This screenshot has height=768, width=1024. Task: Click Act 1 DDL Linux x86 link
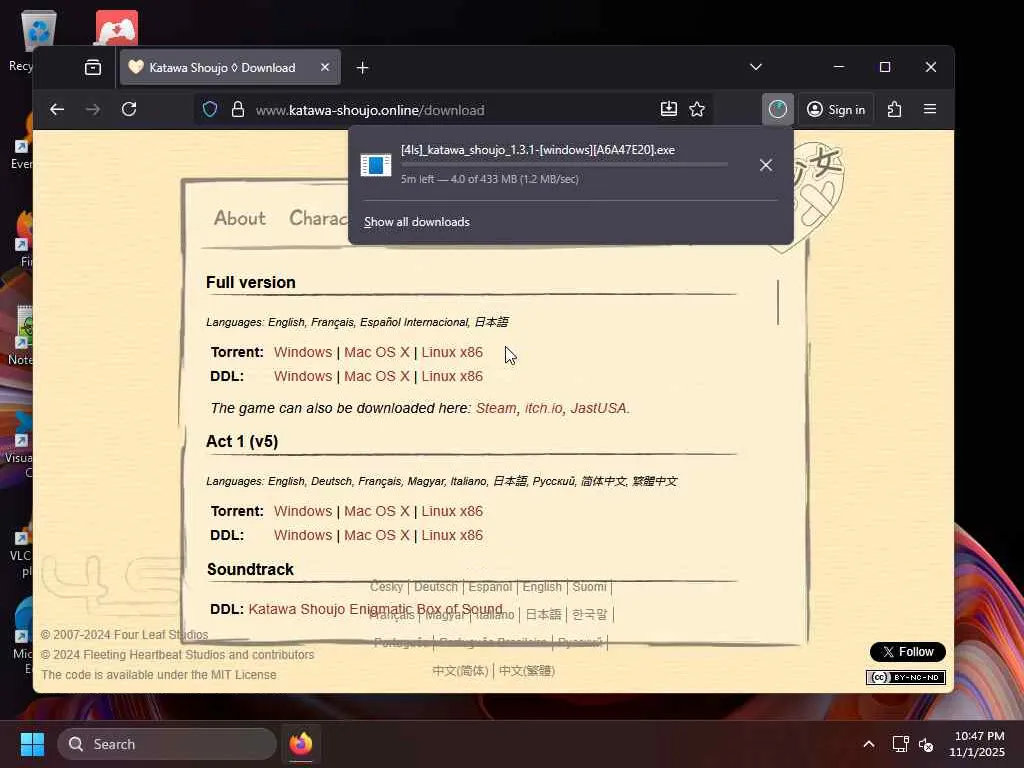coord(452,536)
